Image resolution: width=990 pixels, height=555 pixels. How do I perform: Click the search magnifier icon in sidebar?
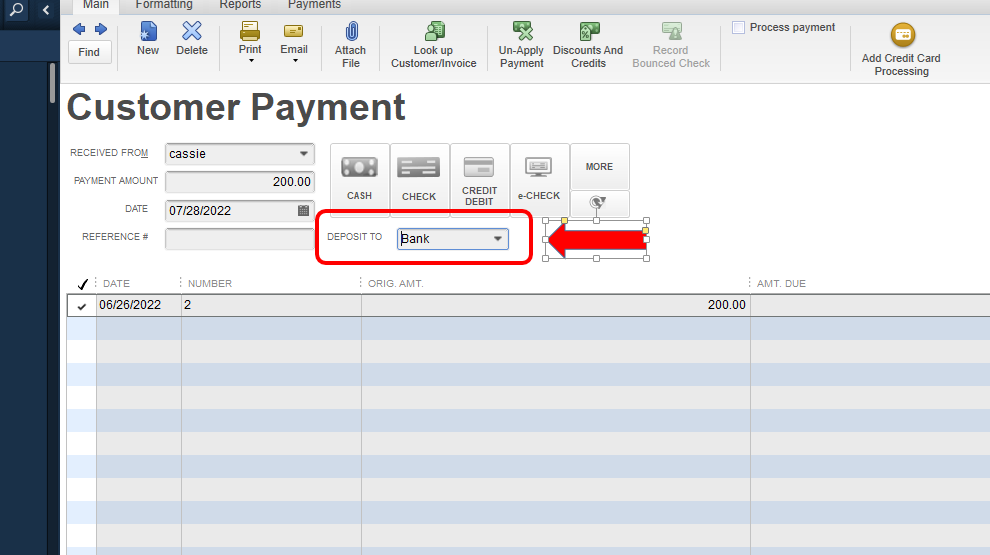pos(16,9)
